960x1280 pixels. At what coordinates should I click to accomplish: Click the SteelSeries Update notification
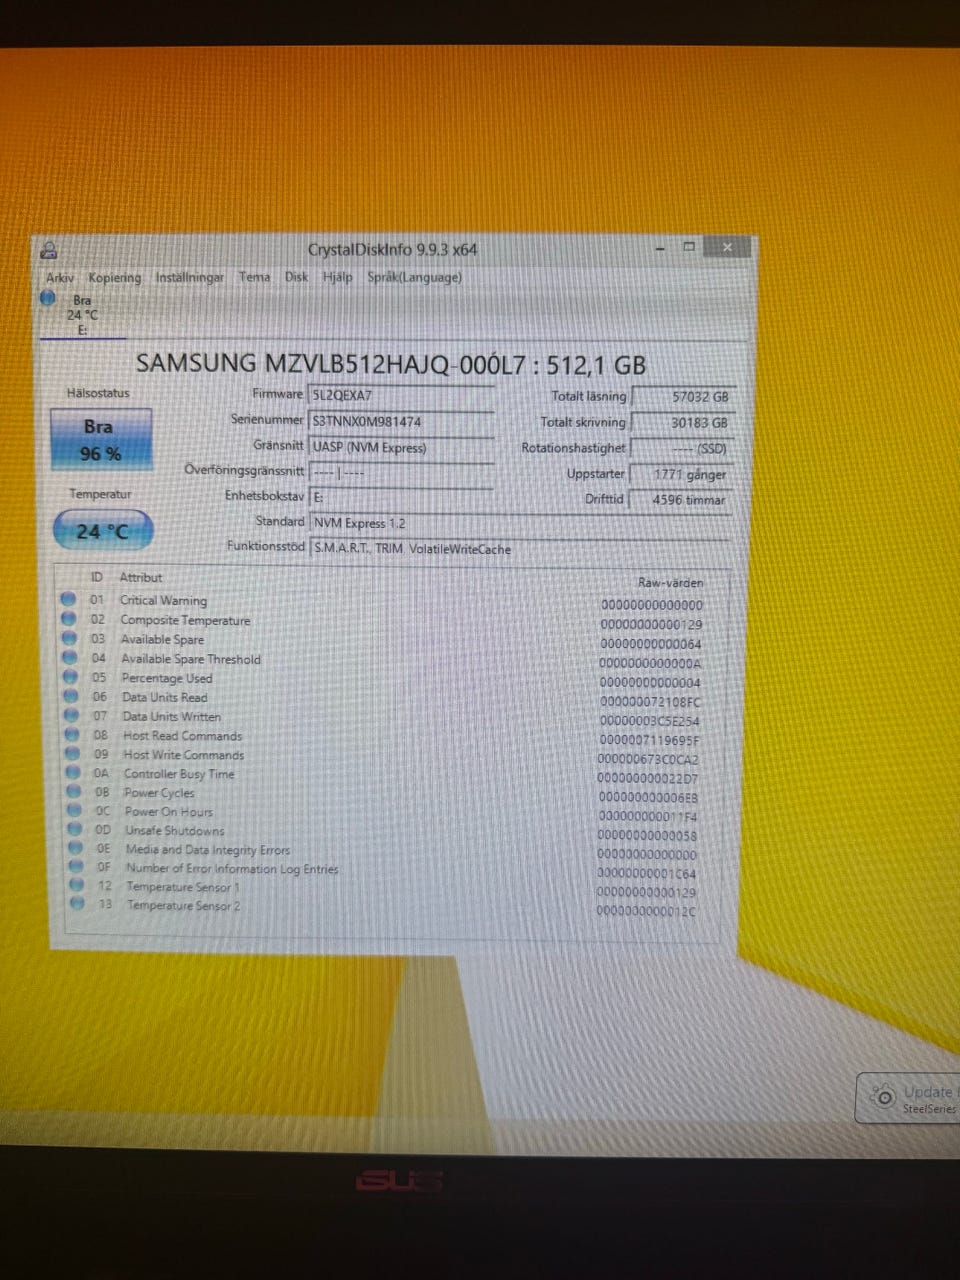(x=908, y=1099)
